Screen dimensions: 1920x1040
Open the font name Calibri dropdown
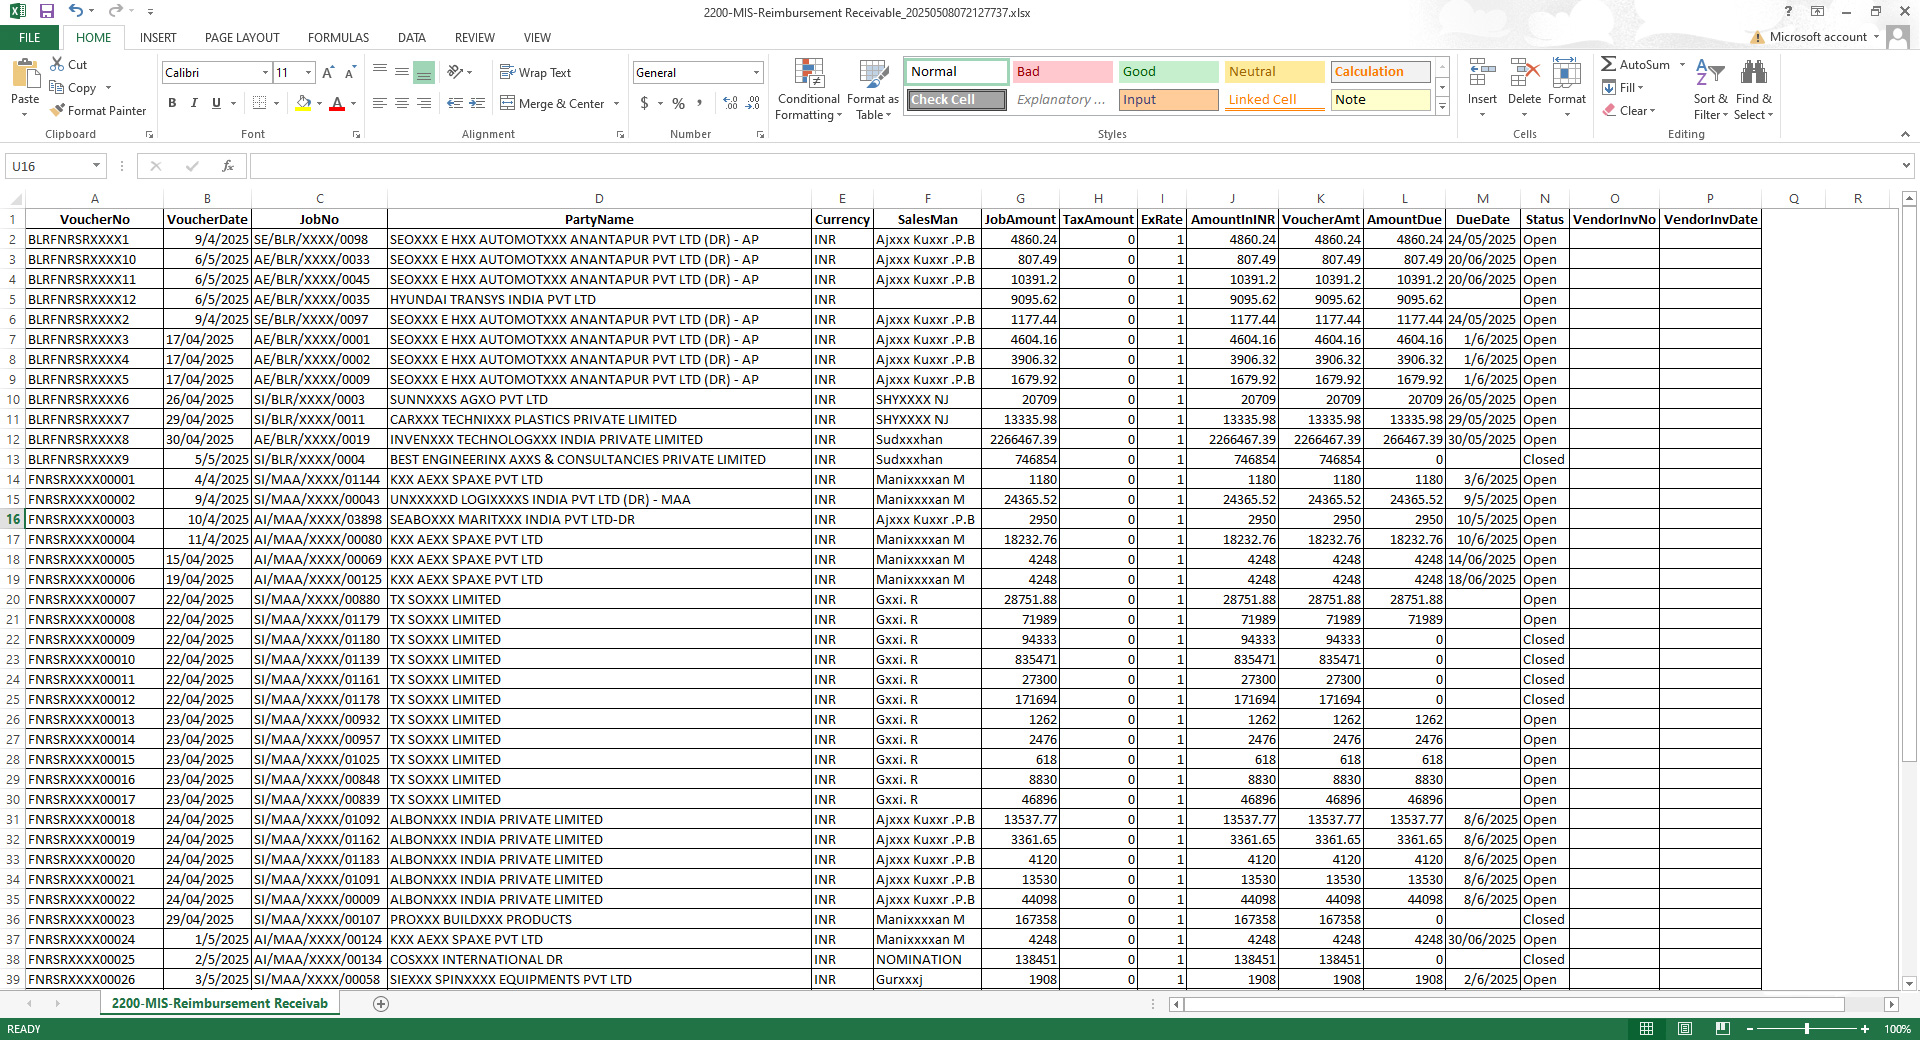click(x=265, y=73)
